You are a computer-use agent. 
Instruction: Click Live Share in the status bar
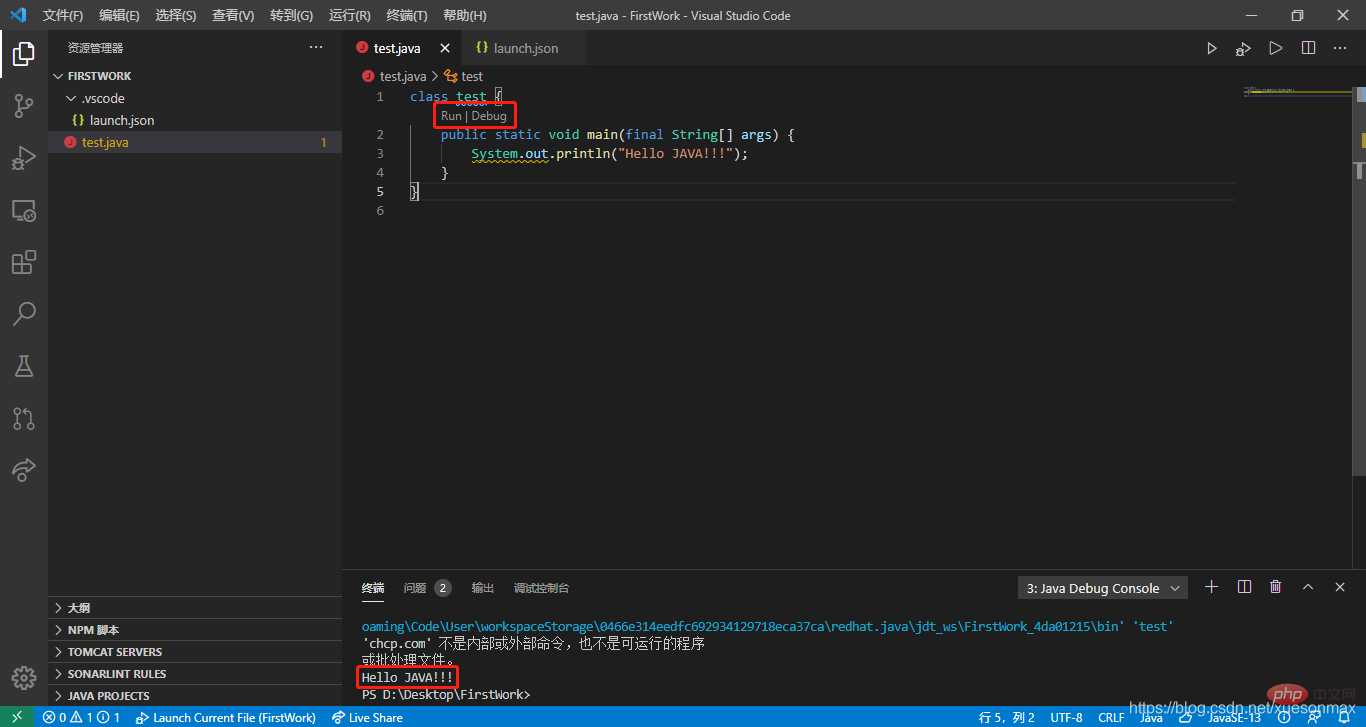[367, 717]
